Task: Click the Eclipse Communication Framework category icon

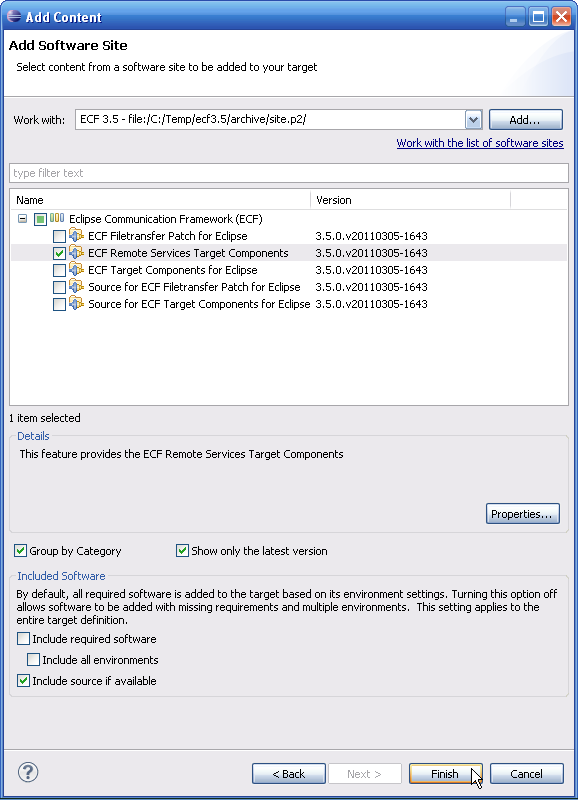Action: pos(57,218)
